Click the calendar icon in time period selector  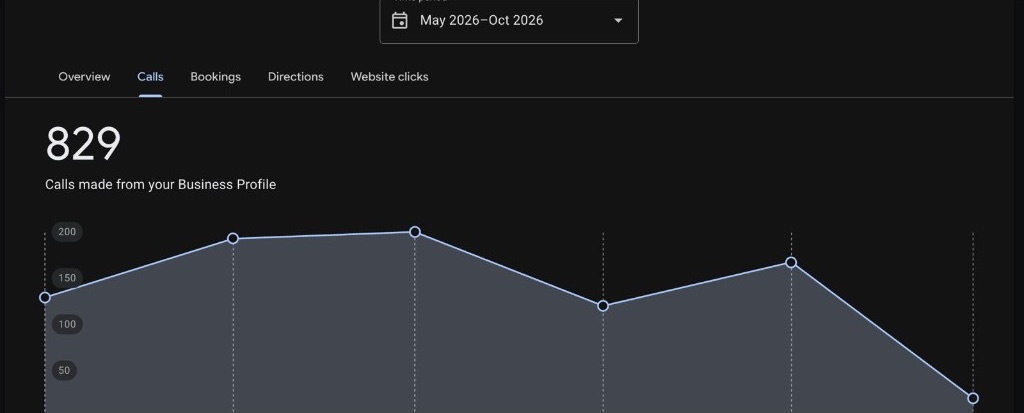(400, 20)
